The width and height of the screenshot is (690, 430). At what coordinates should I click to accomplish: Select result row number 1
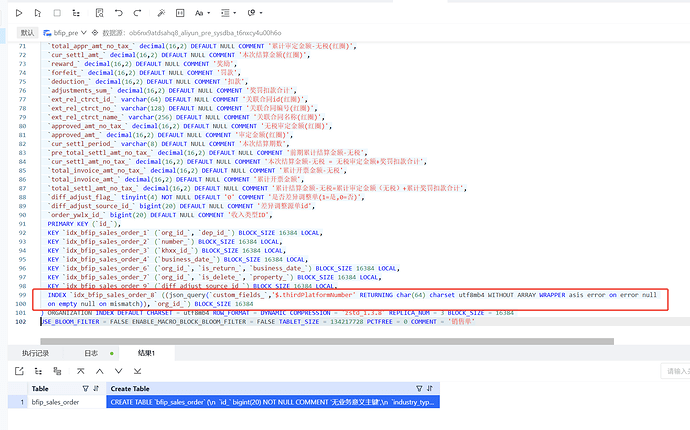coord(18,402)
